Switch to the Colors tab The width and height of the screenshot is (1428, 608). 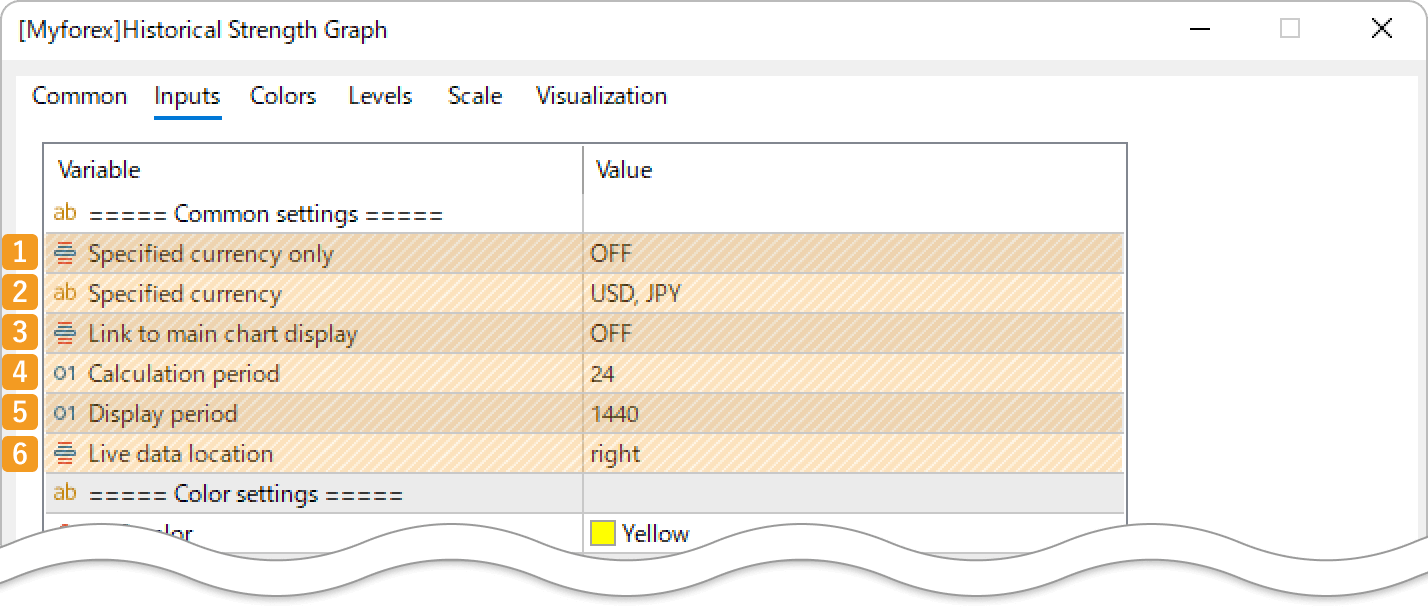282,96
